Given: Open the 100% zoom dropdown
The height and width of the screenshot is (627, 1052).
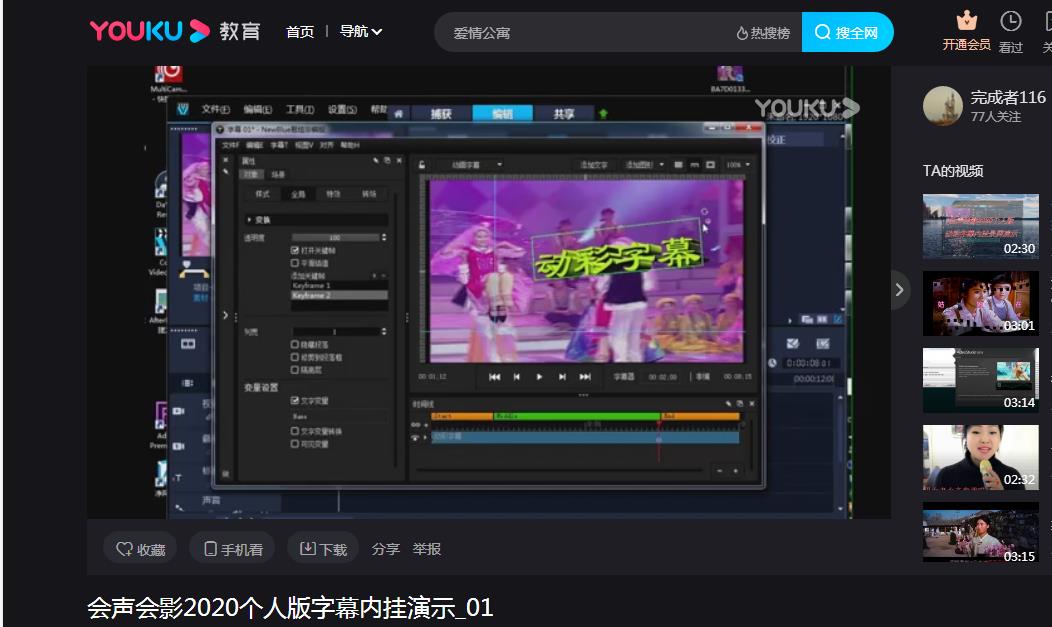Looking at the screenshot, I should pyautogui.click(x=738, y=165).
